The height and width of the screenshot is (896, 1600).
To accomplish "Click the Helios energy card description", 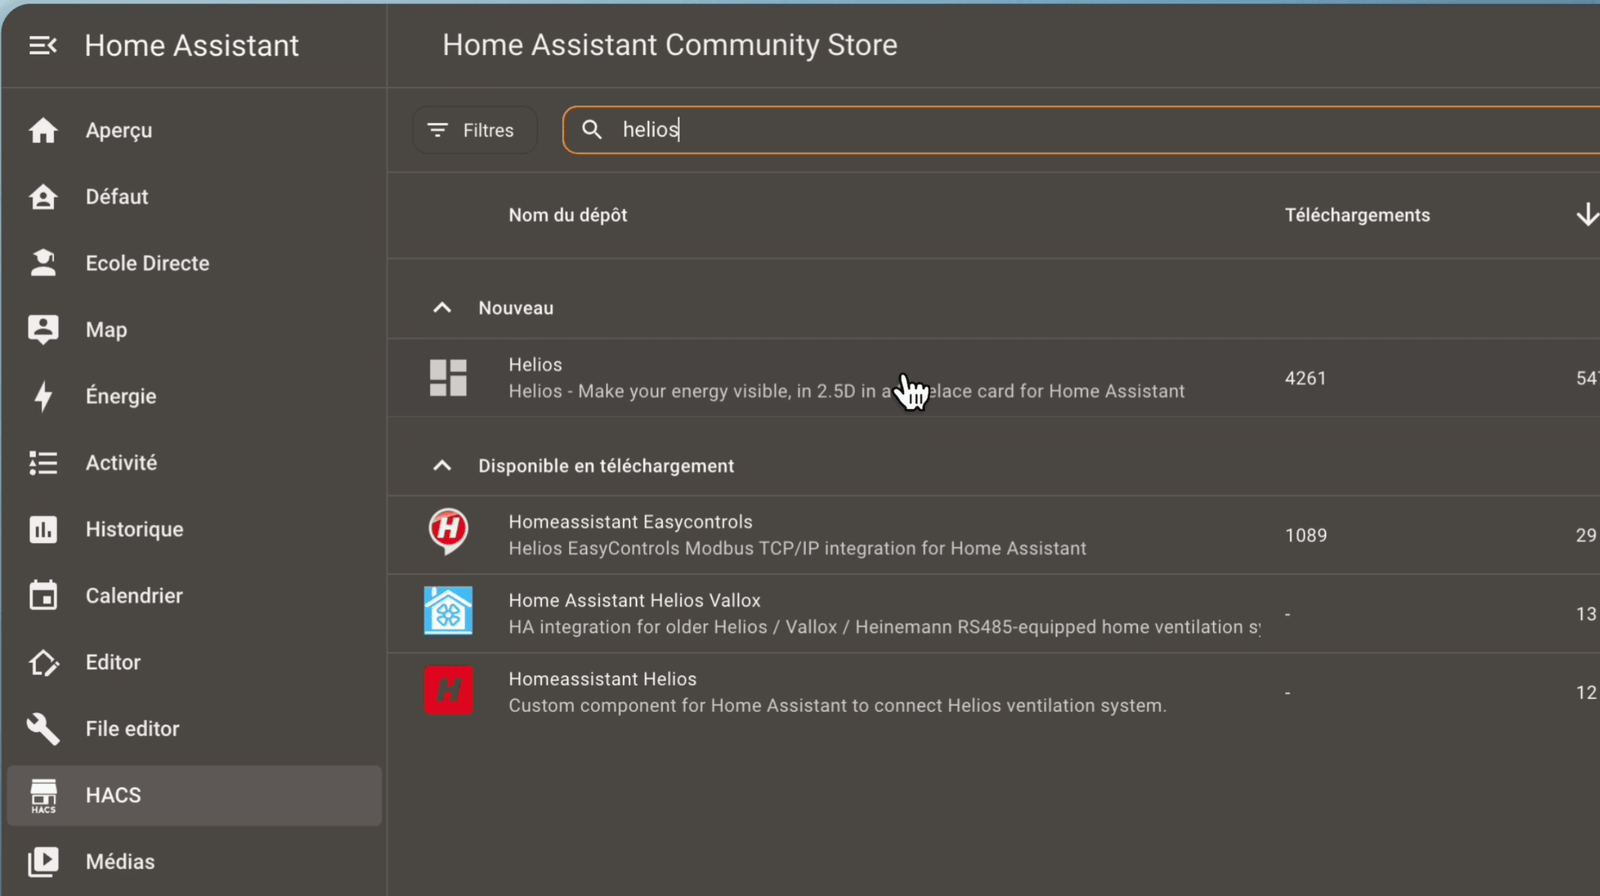I will coord(846,391).
